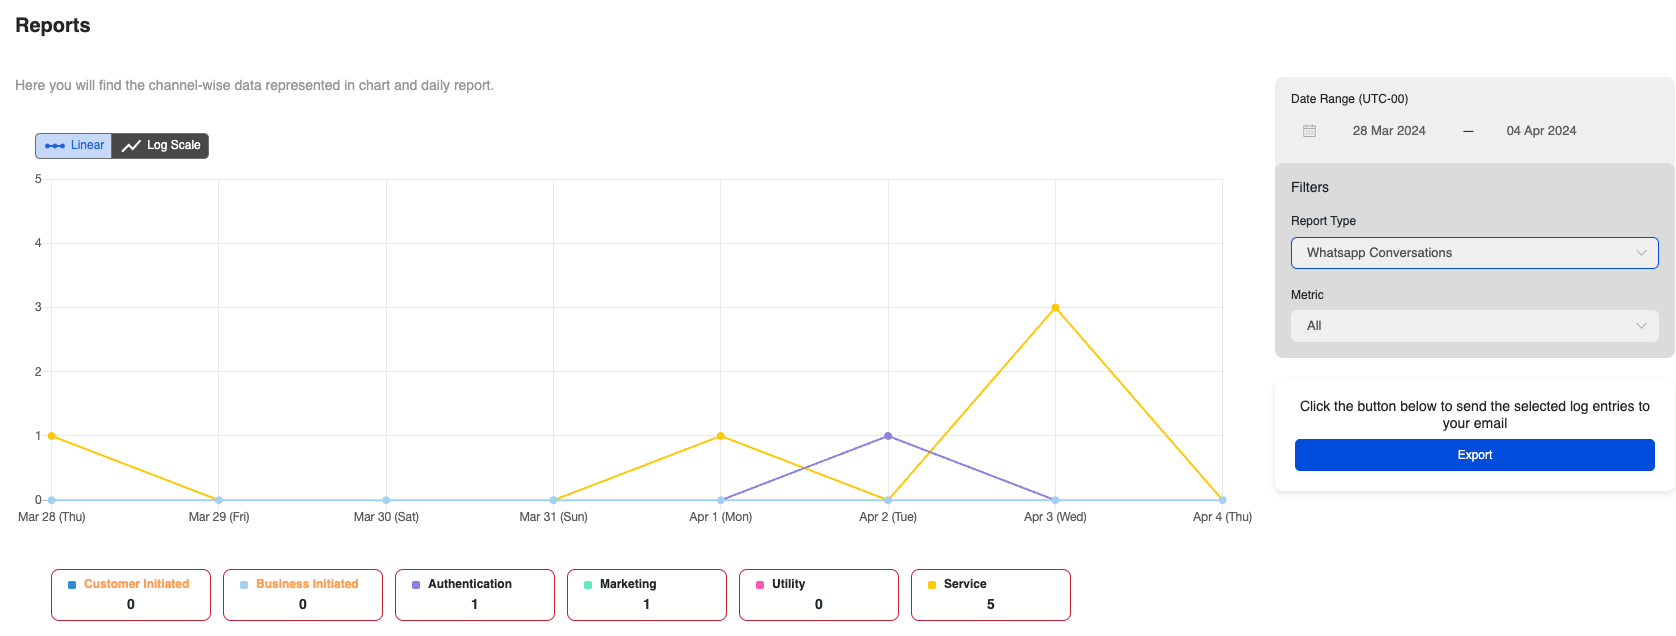The height and width of the screenshot is (636, 1676).
Task: Click the Linear scale dotted-line icon
Action: [55, 146]
